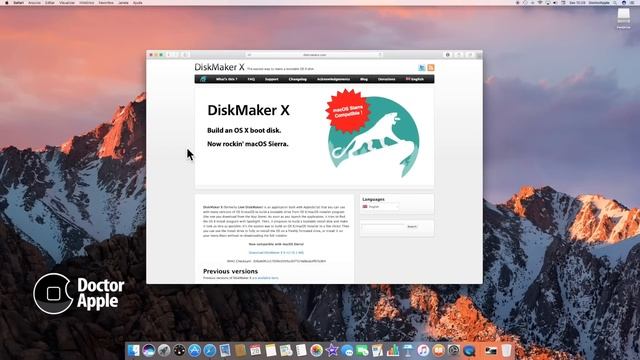Click the Twitter icon on DiskMaker page
640x360 pixels.
tap(422, 68)
